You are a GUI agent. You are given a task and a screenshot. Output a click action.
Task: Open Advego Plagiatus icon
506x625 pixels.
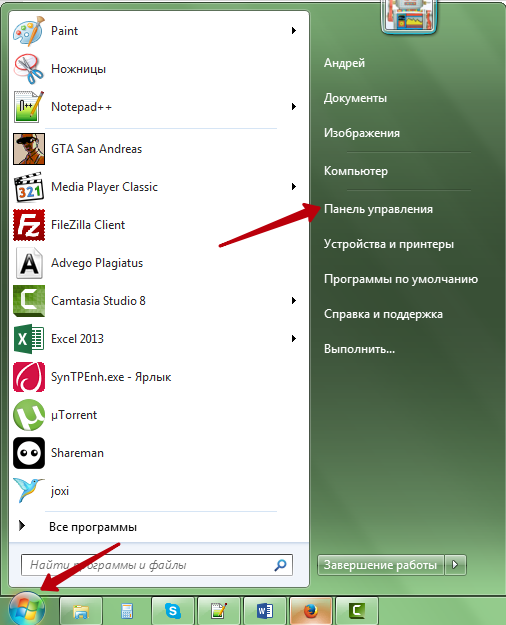click(29, 263)
